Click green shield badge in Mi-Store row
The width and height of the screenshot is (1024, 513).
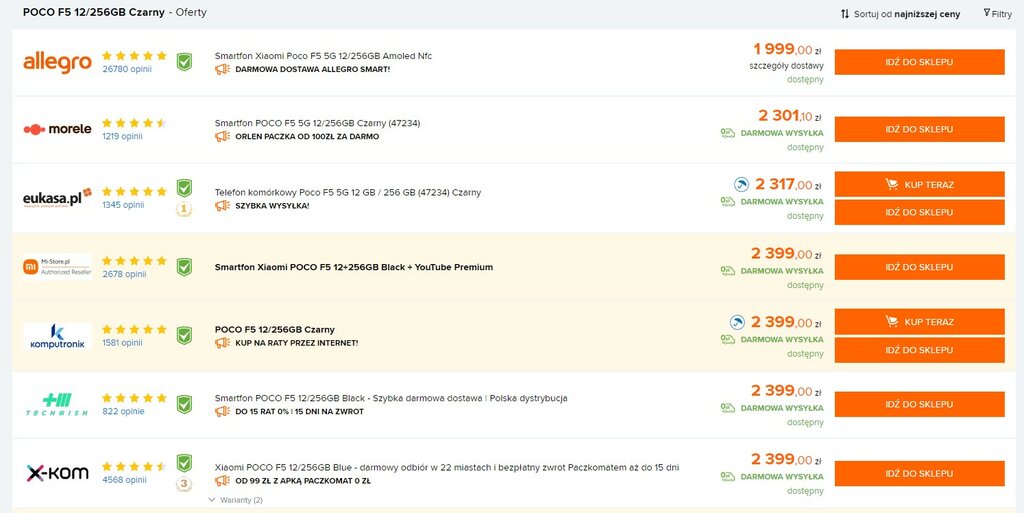[185, 267]
